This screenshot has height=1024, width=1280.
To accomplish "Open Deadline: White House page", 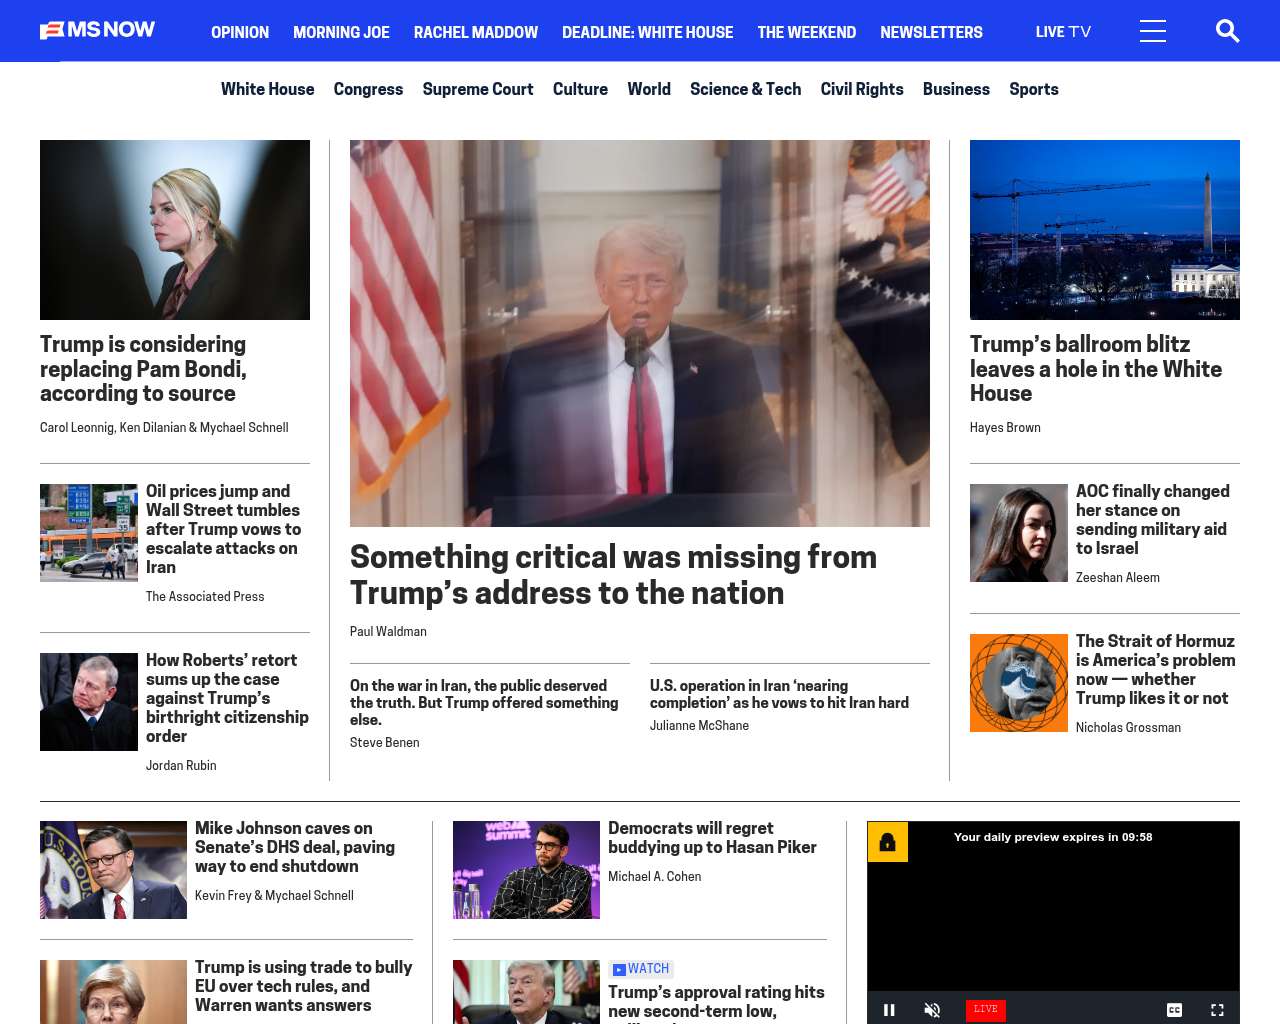I will tap(647, 32).
